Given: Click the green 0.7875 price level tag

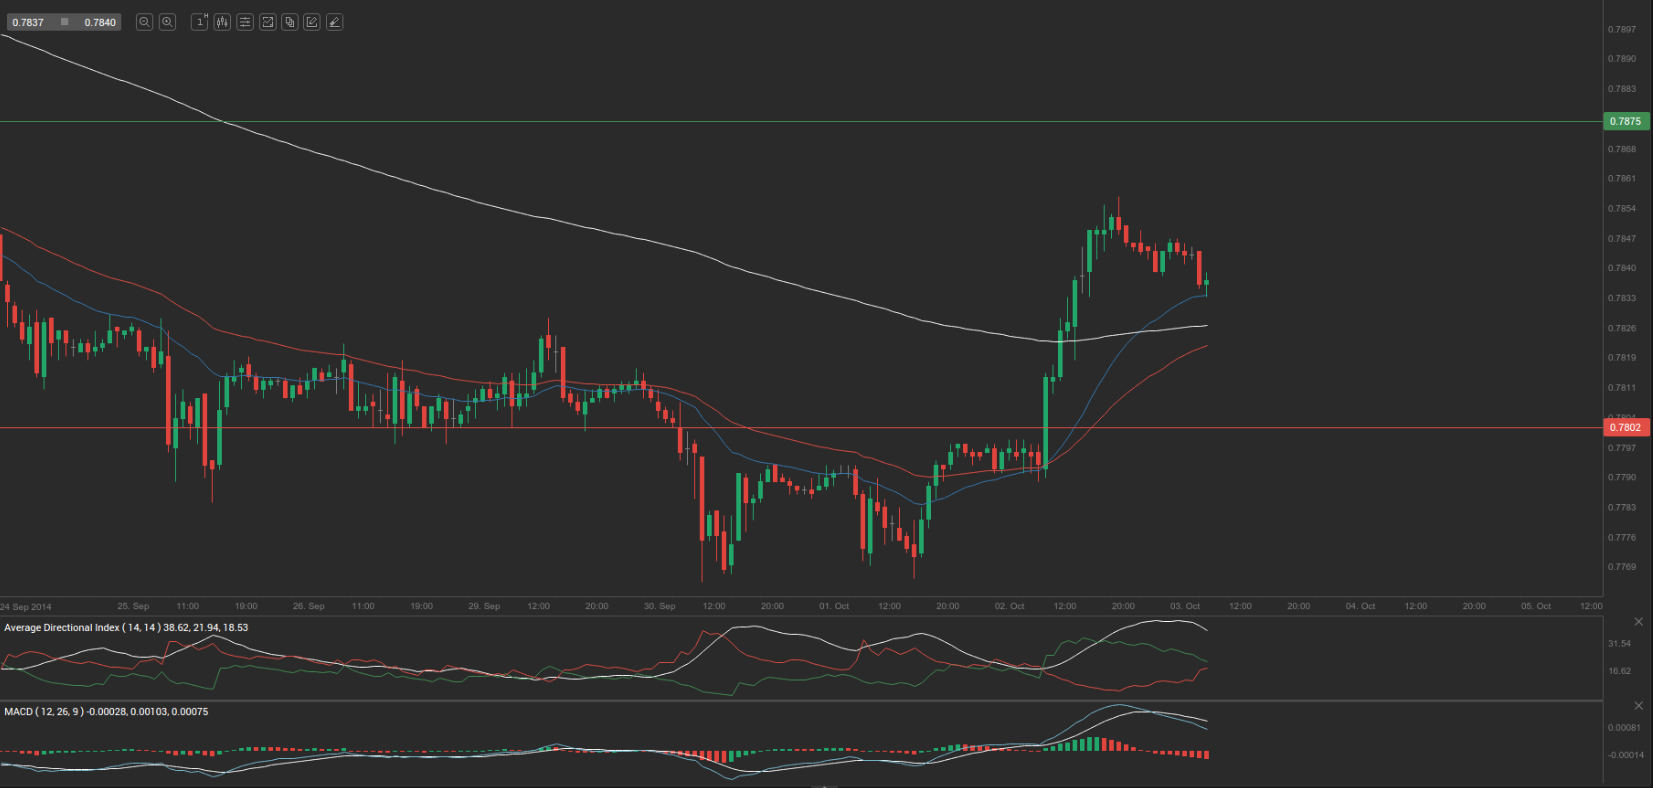Looking at the screenshot, I should 1625,121.
